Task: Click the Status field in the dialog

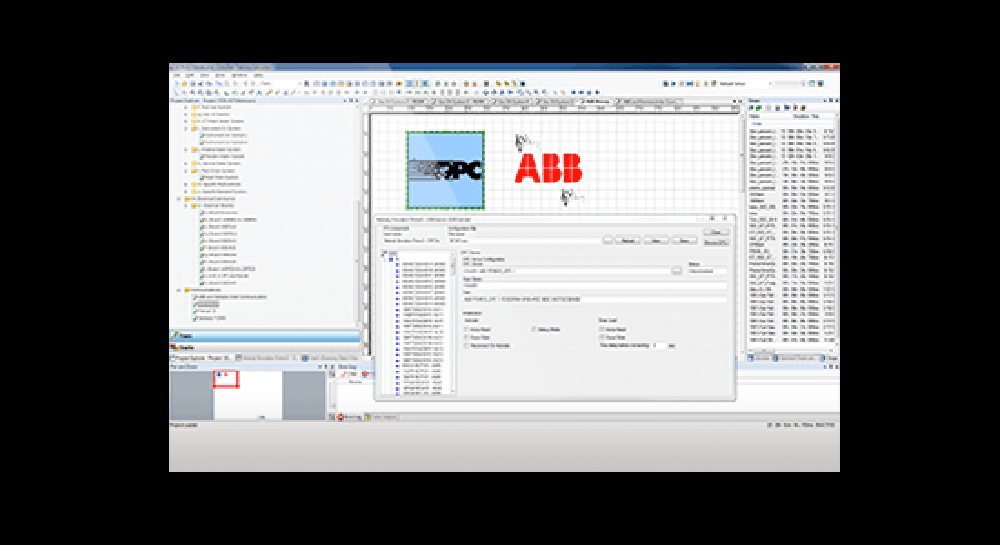Action: [707, 271]
